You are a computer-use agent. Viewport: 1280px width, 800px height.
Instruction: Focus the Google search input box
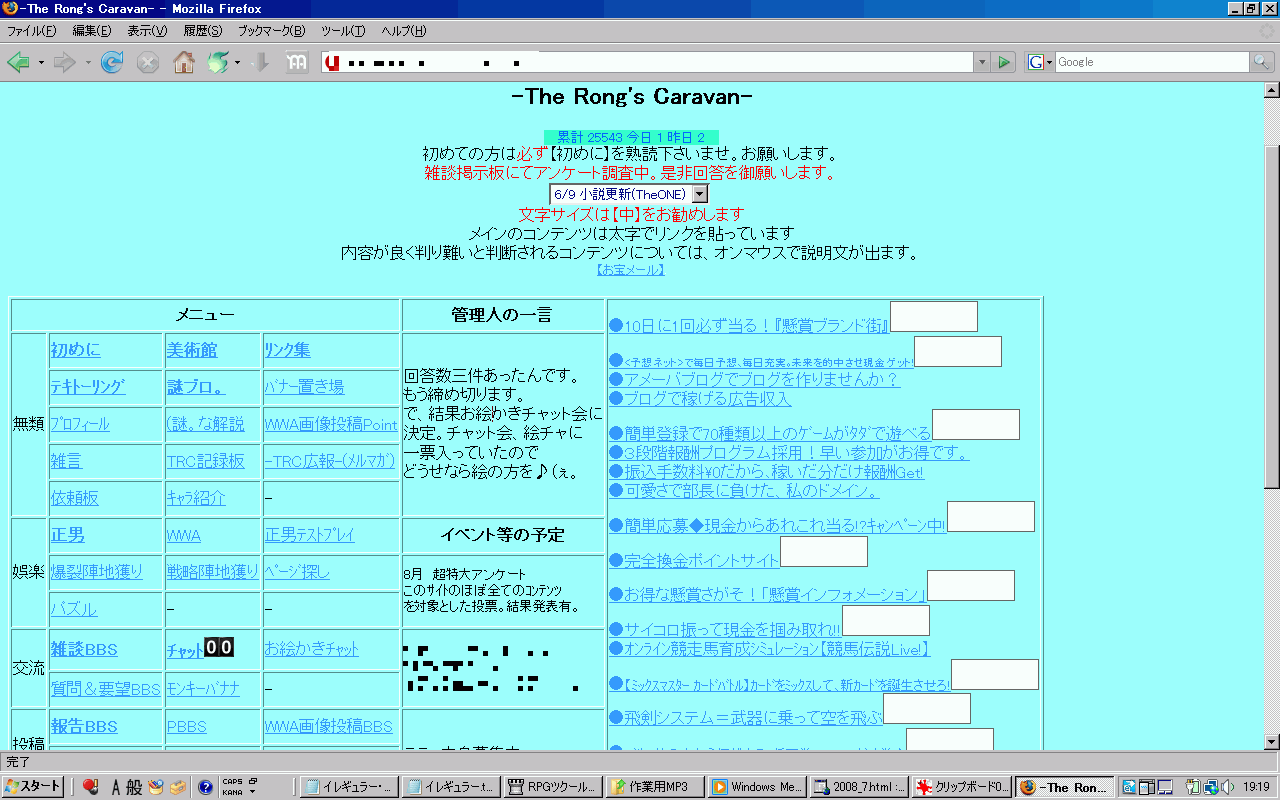pyautogui.click(x=1150, y=62)
